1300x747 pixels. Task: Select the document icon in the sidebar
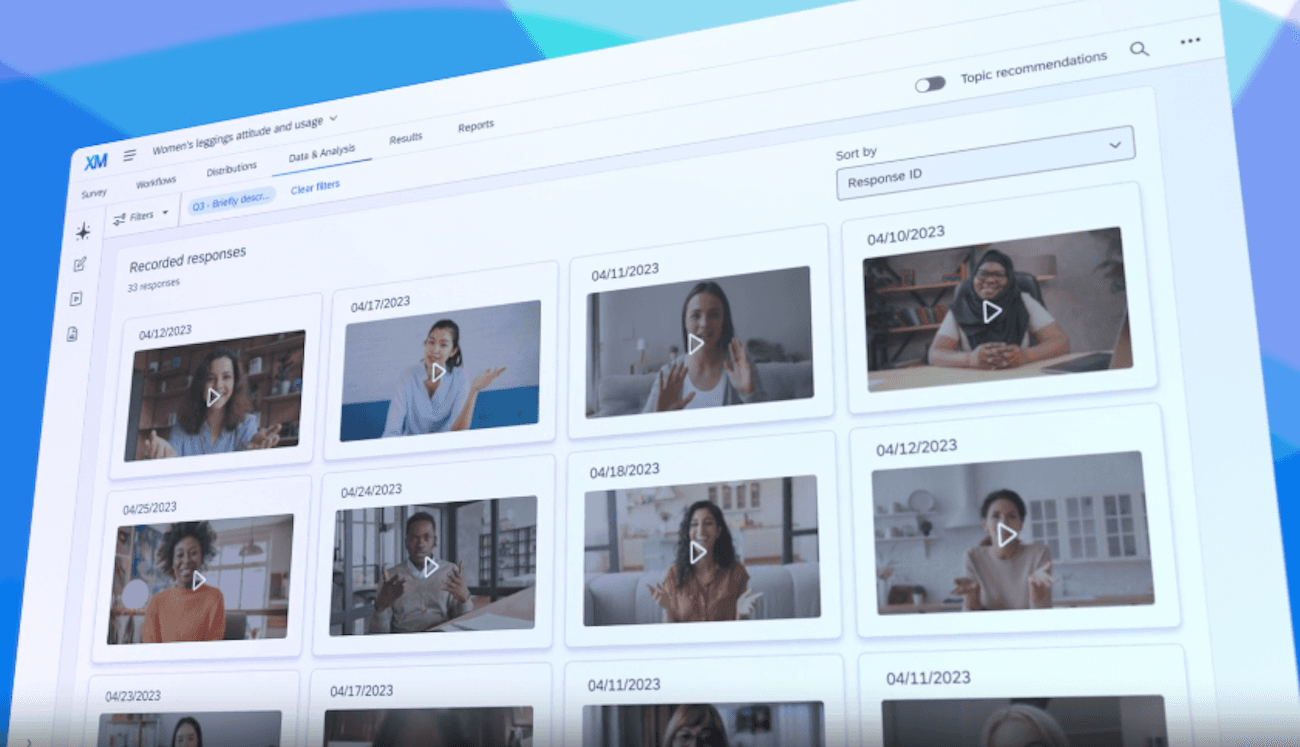coord(72,334)
